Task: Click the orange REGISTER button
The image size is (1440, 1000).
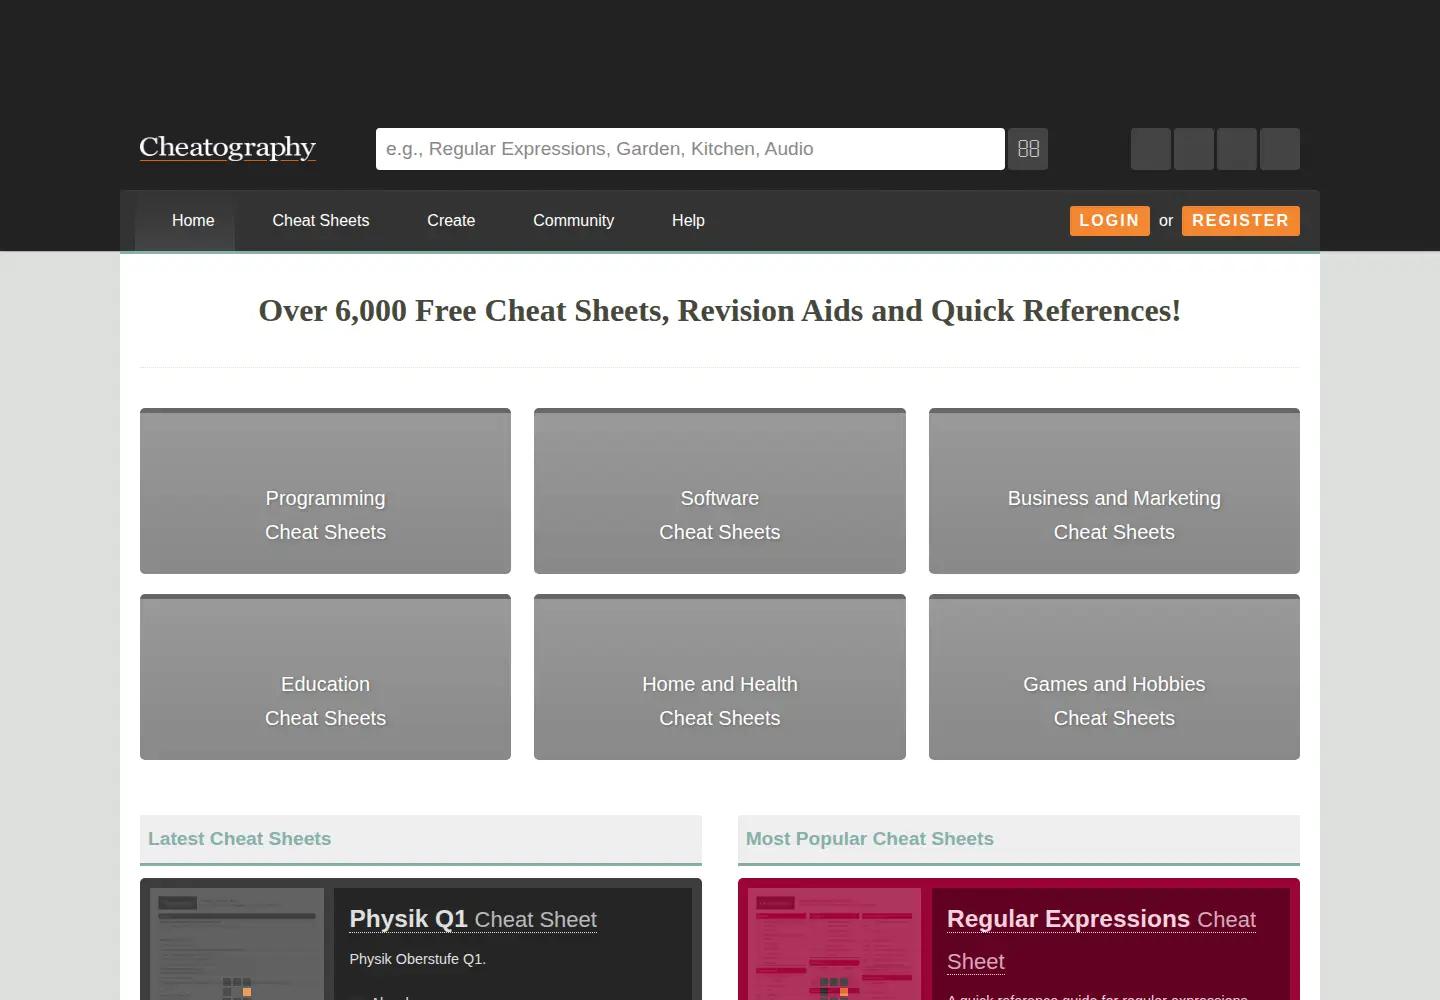Action: (x=1240, y=221)
